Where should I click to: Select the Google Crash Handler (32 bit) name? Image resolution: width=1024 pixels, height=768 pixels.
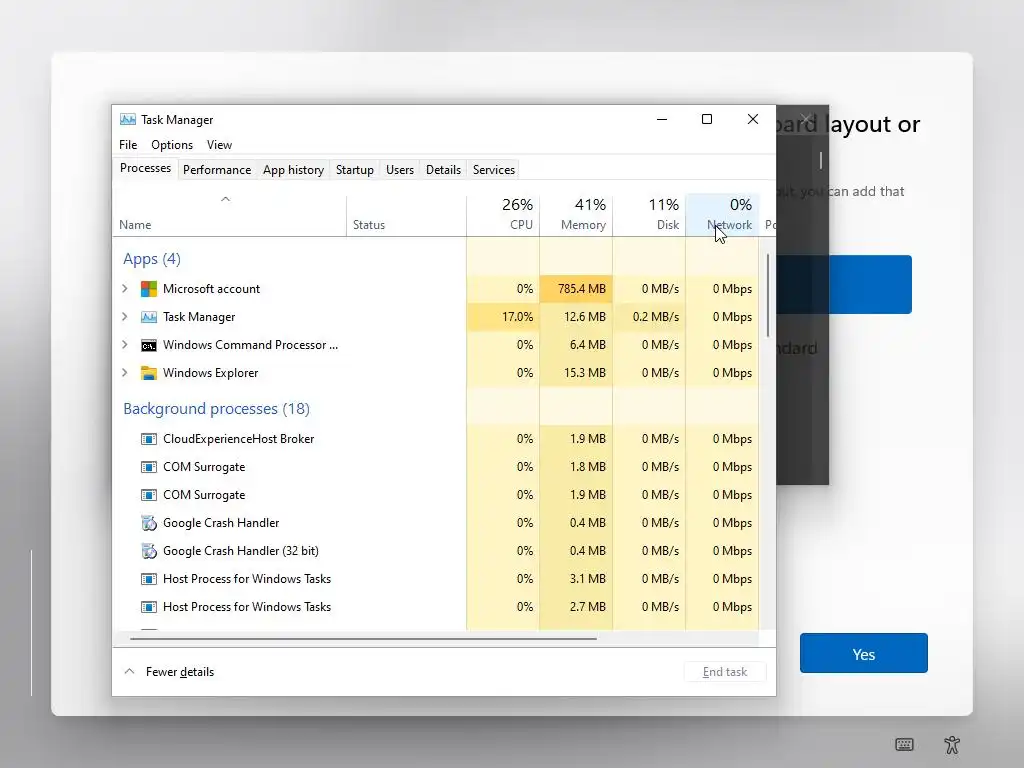click(241, 551)
